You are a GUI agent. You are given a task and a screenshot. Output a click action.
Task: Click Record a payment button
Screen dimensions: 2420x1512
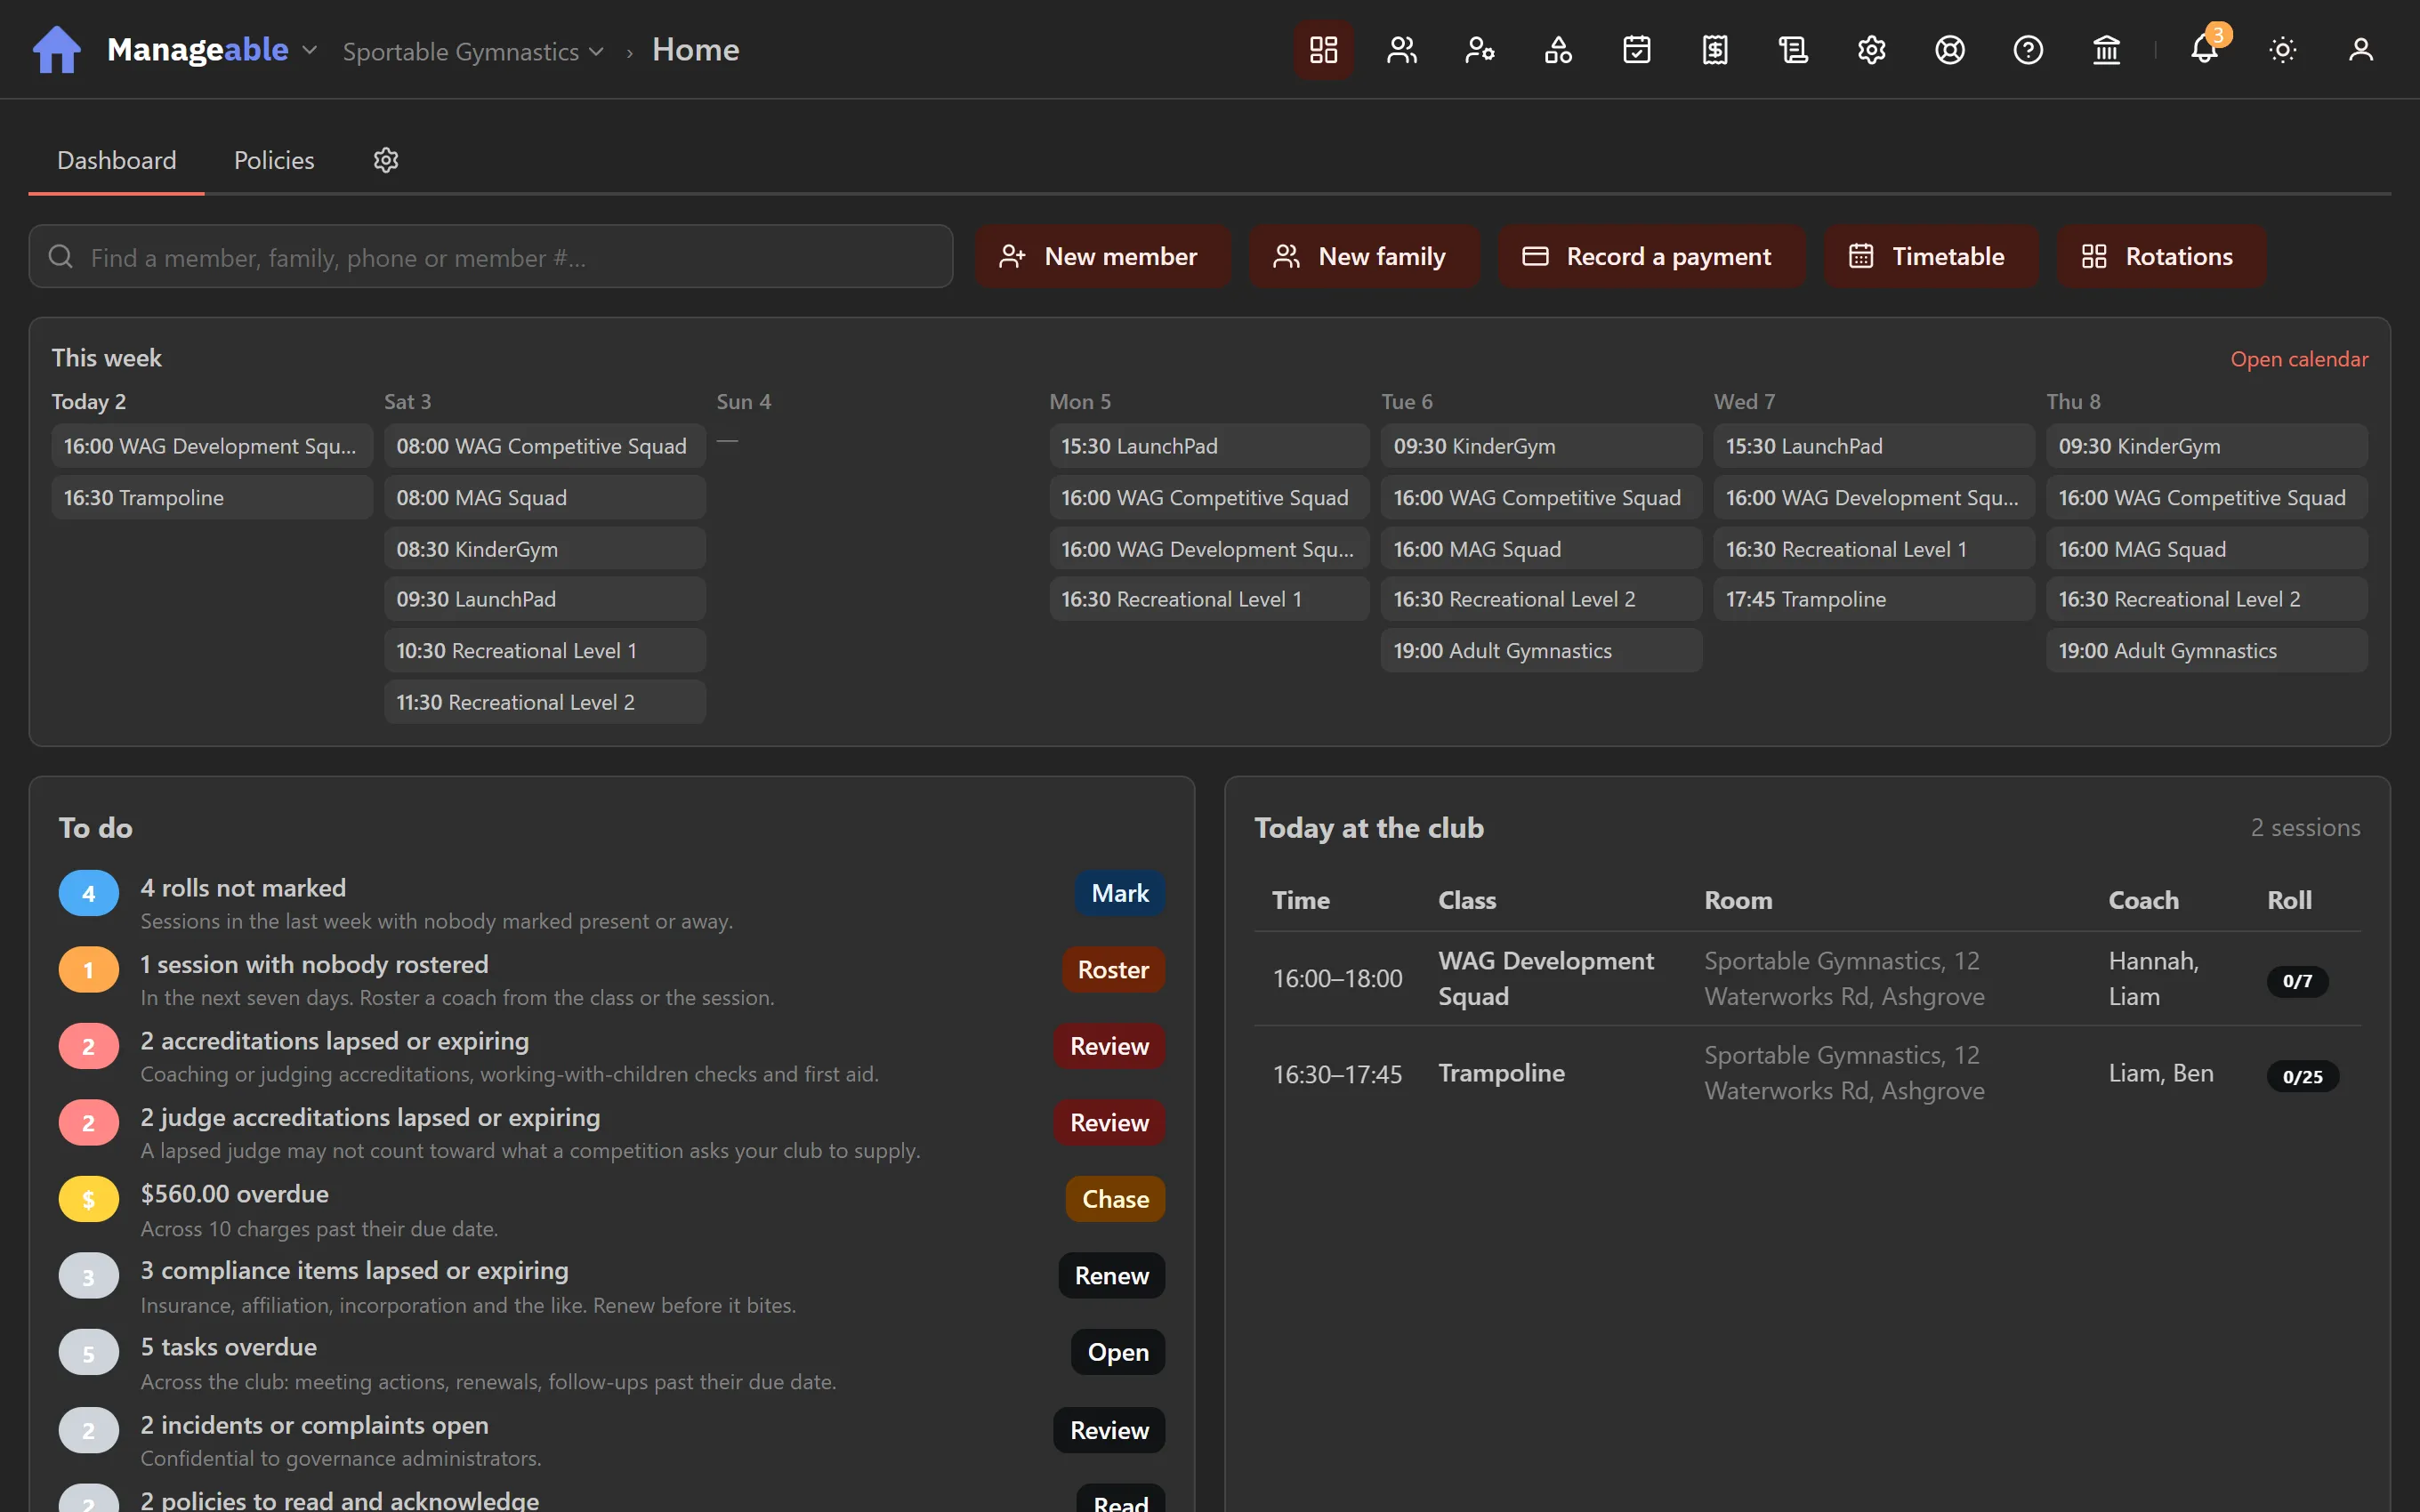(1651, 257)
